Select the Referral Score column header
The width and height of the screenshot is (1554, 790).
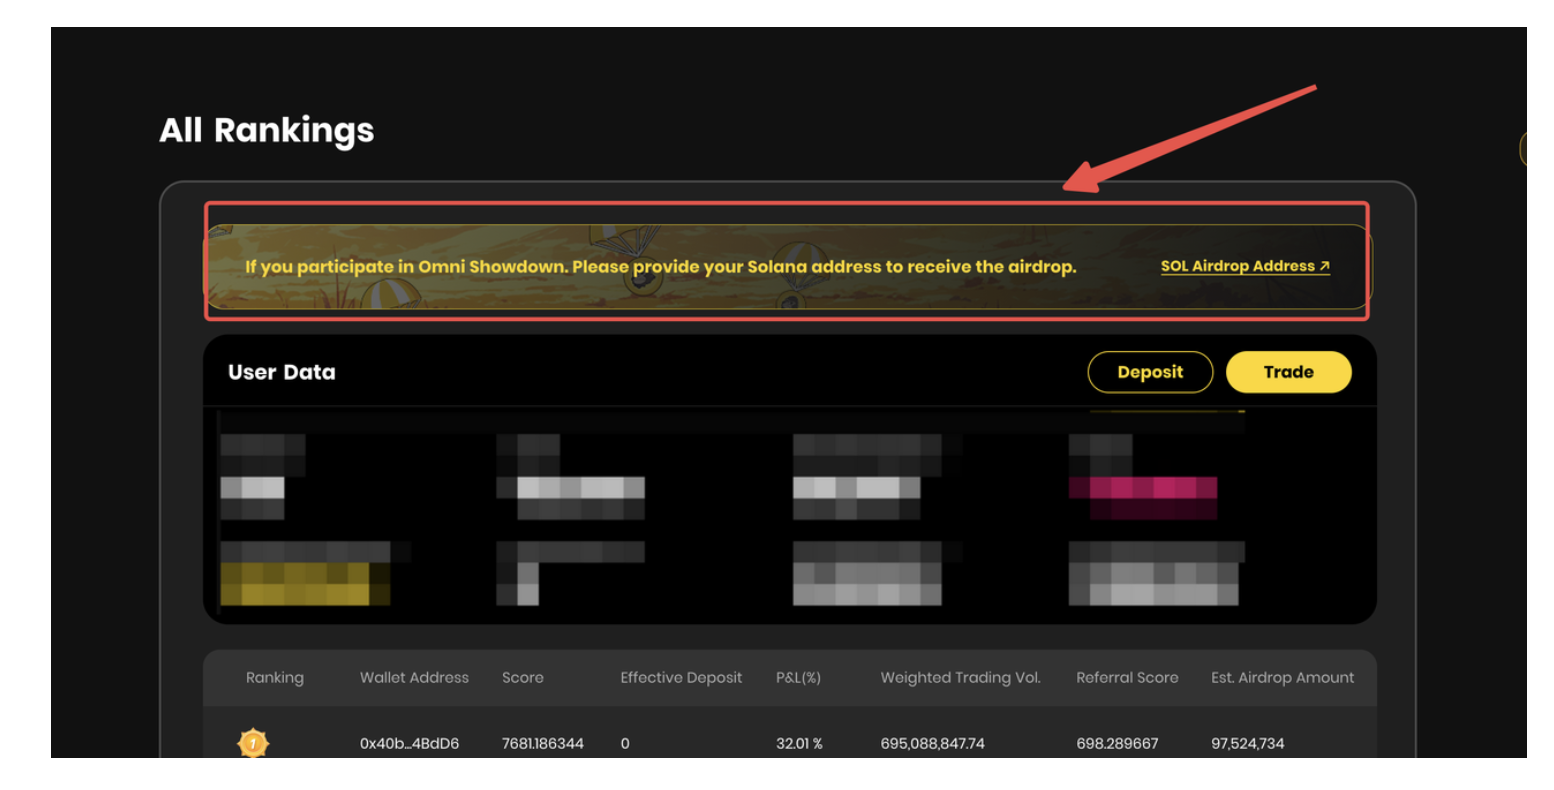tap(1127, 677)
